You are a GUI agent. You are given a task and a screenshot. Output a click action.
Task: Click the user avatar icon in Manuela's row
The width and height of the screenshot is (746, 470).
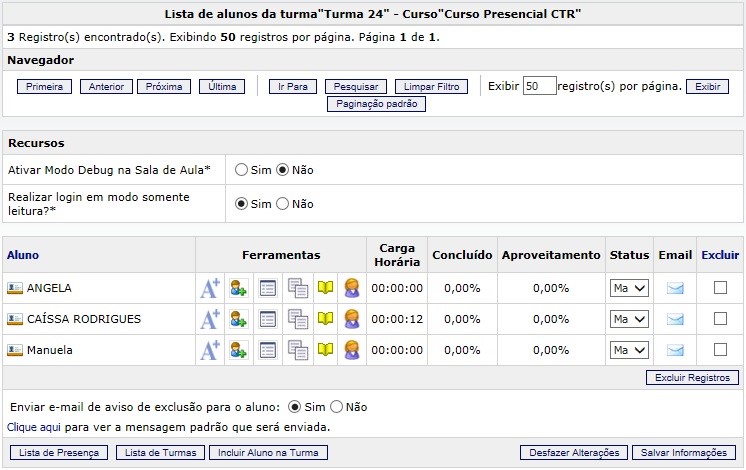coord(352,351)
